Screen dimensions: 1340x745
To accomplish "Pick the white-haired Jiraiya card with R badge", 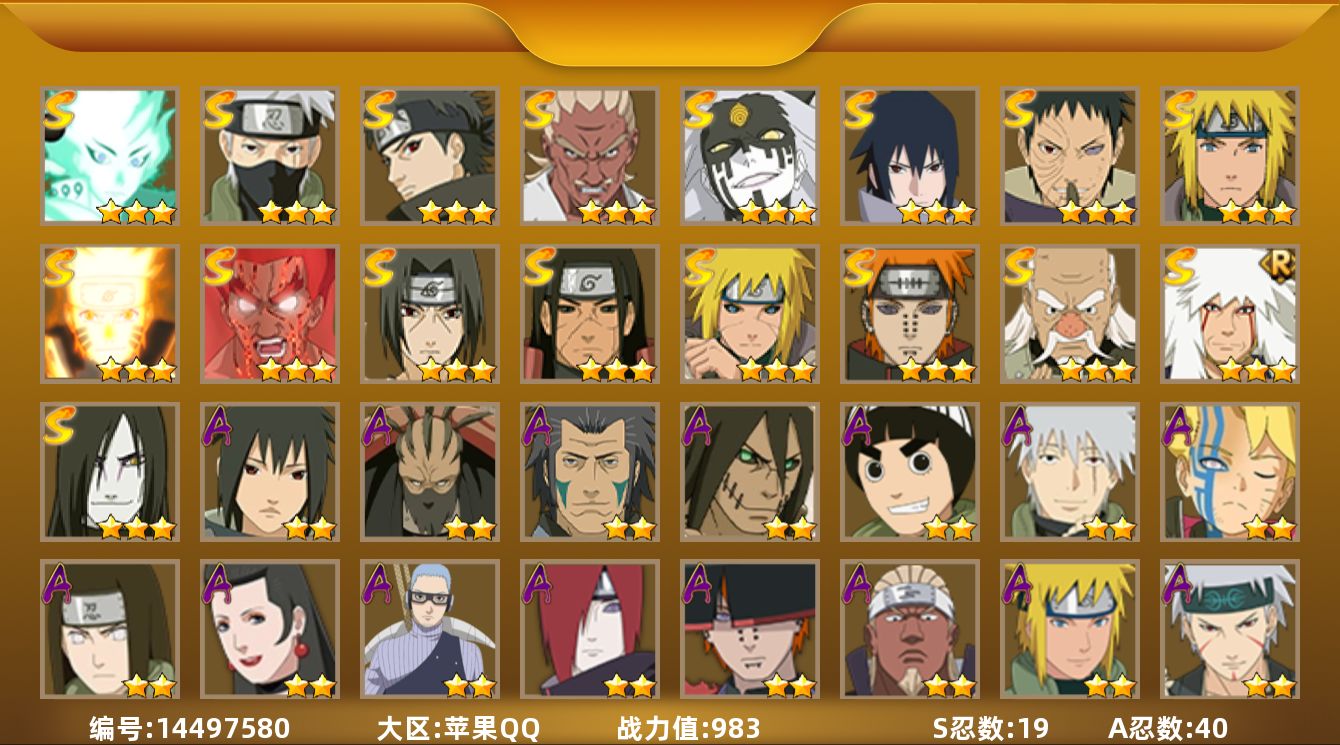I will click(x=1229, y=314).
